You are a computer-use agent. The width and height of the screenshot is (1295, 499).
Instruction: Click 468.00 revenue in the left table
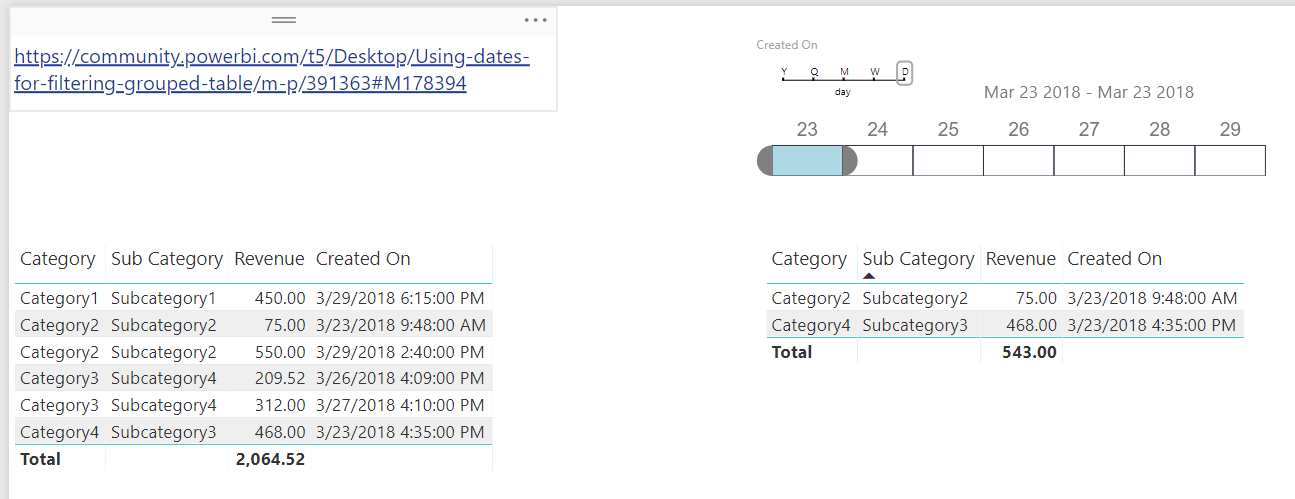[280, 432]
